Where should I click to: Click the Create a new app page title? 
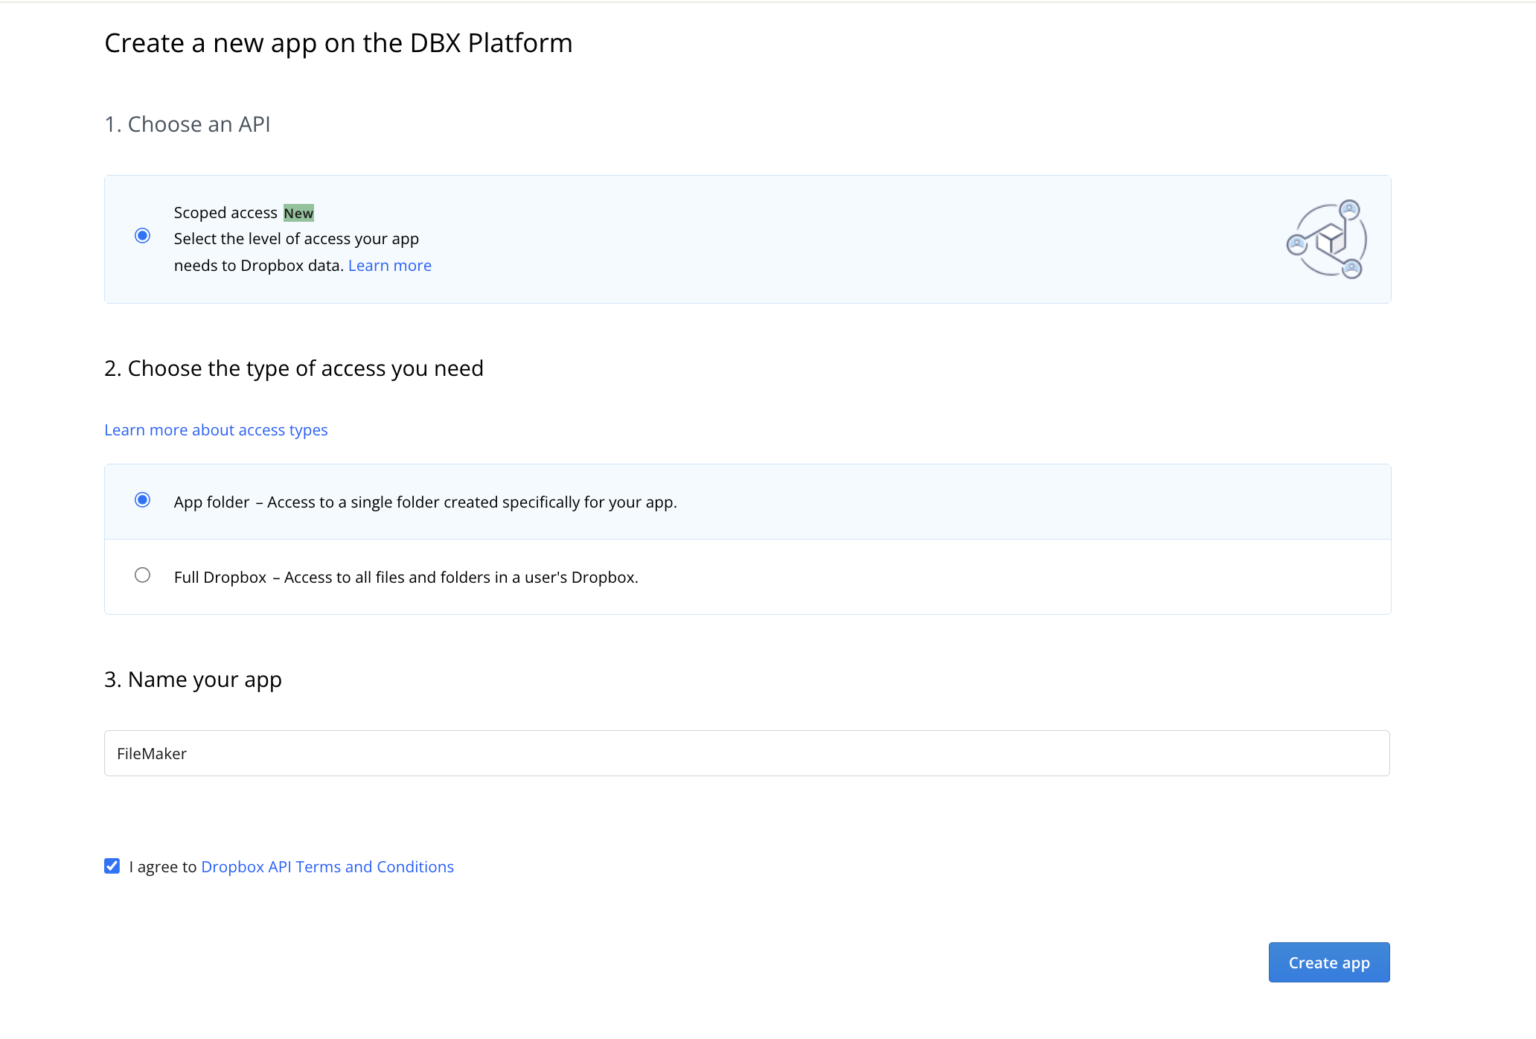[x=338, y=43]
